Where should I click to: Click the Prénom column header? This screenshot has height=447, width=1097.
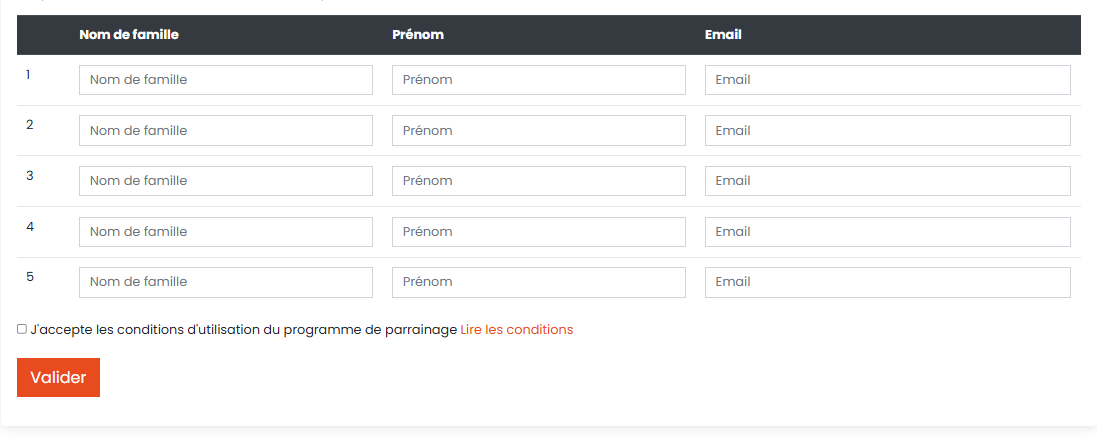click(x=418, y=35)
